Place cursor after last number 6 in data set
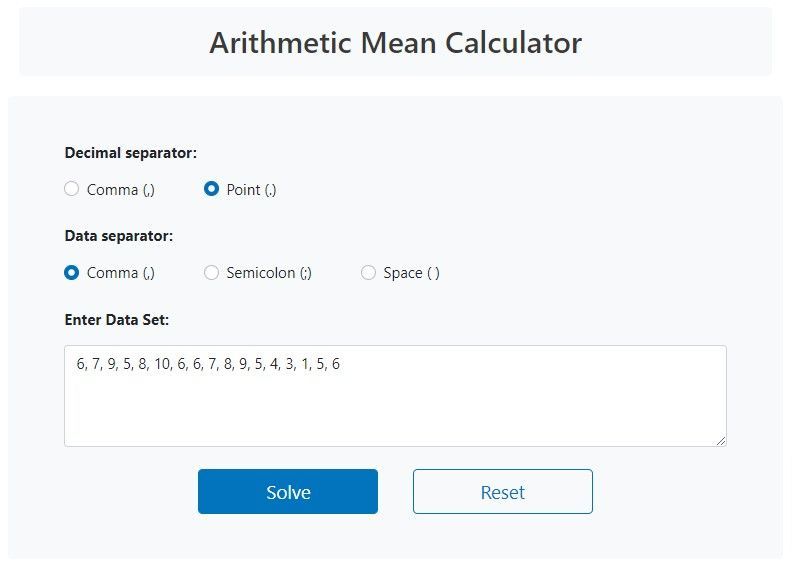This screenshot has width=792, height=565. 340,364
